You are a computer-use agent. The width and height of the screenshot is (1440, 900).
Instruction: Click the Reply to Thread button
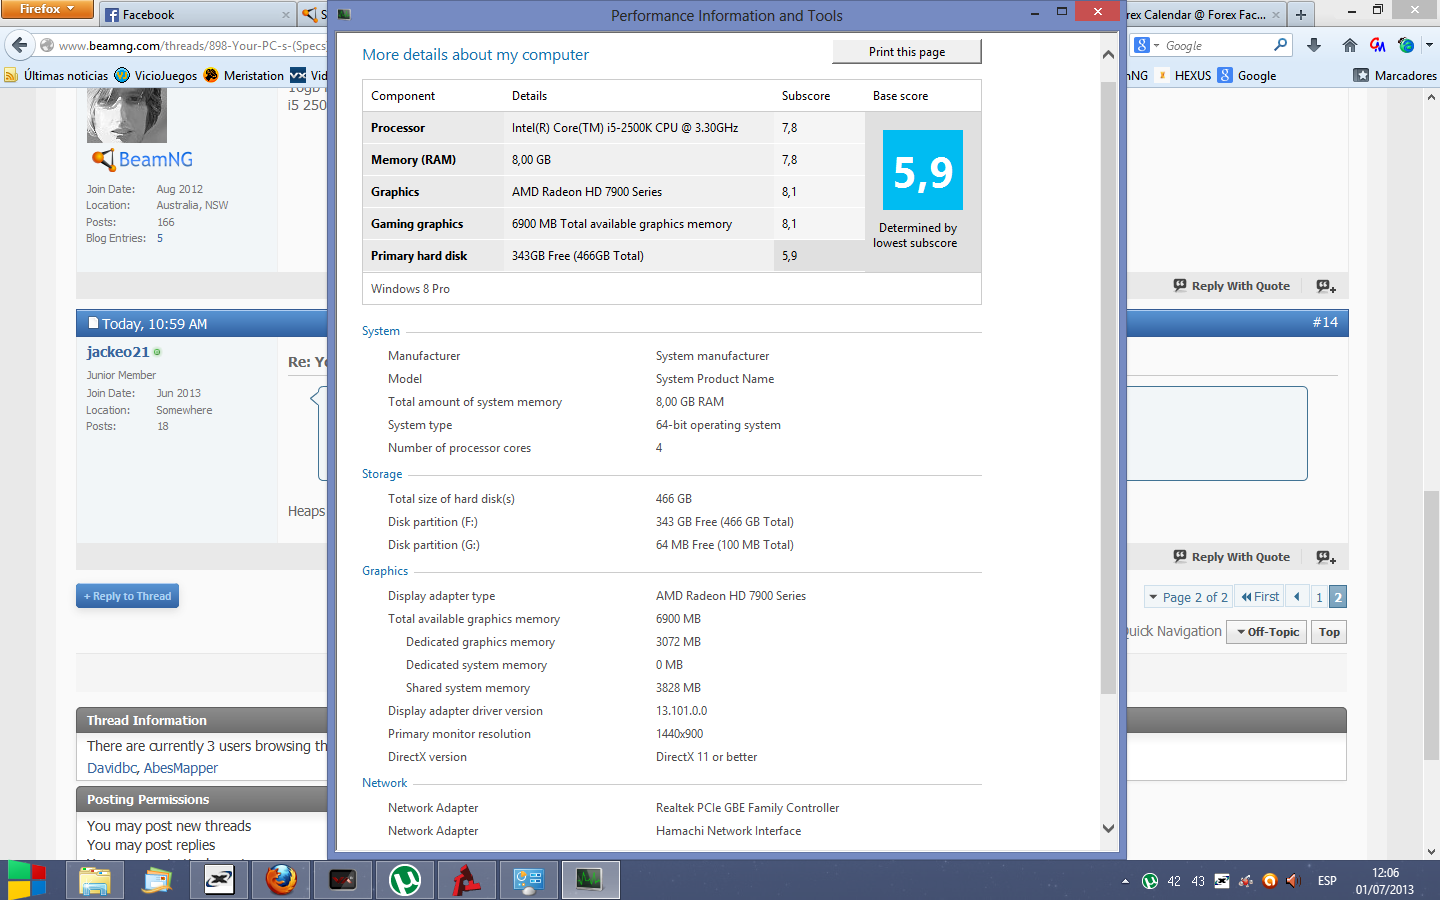click(x=127, y=596)
